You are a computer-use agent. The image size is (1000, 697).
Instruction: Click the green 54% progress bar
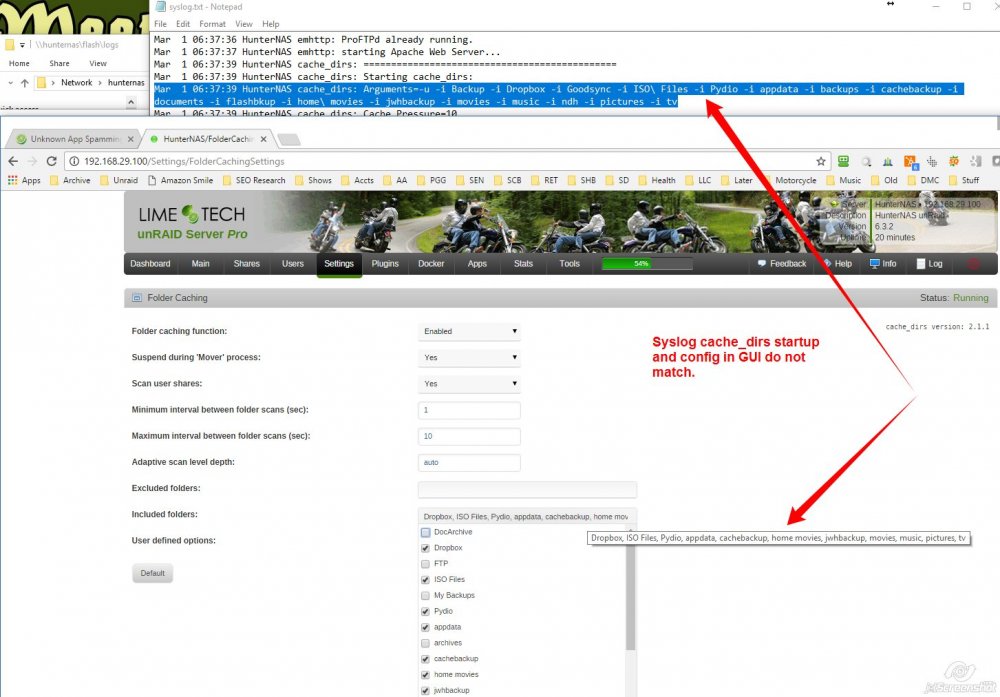pyautogui.click(x=647, y=263)
